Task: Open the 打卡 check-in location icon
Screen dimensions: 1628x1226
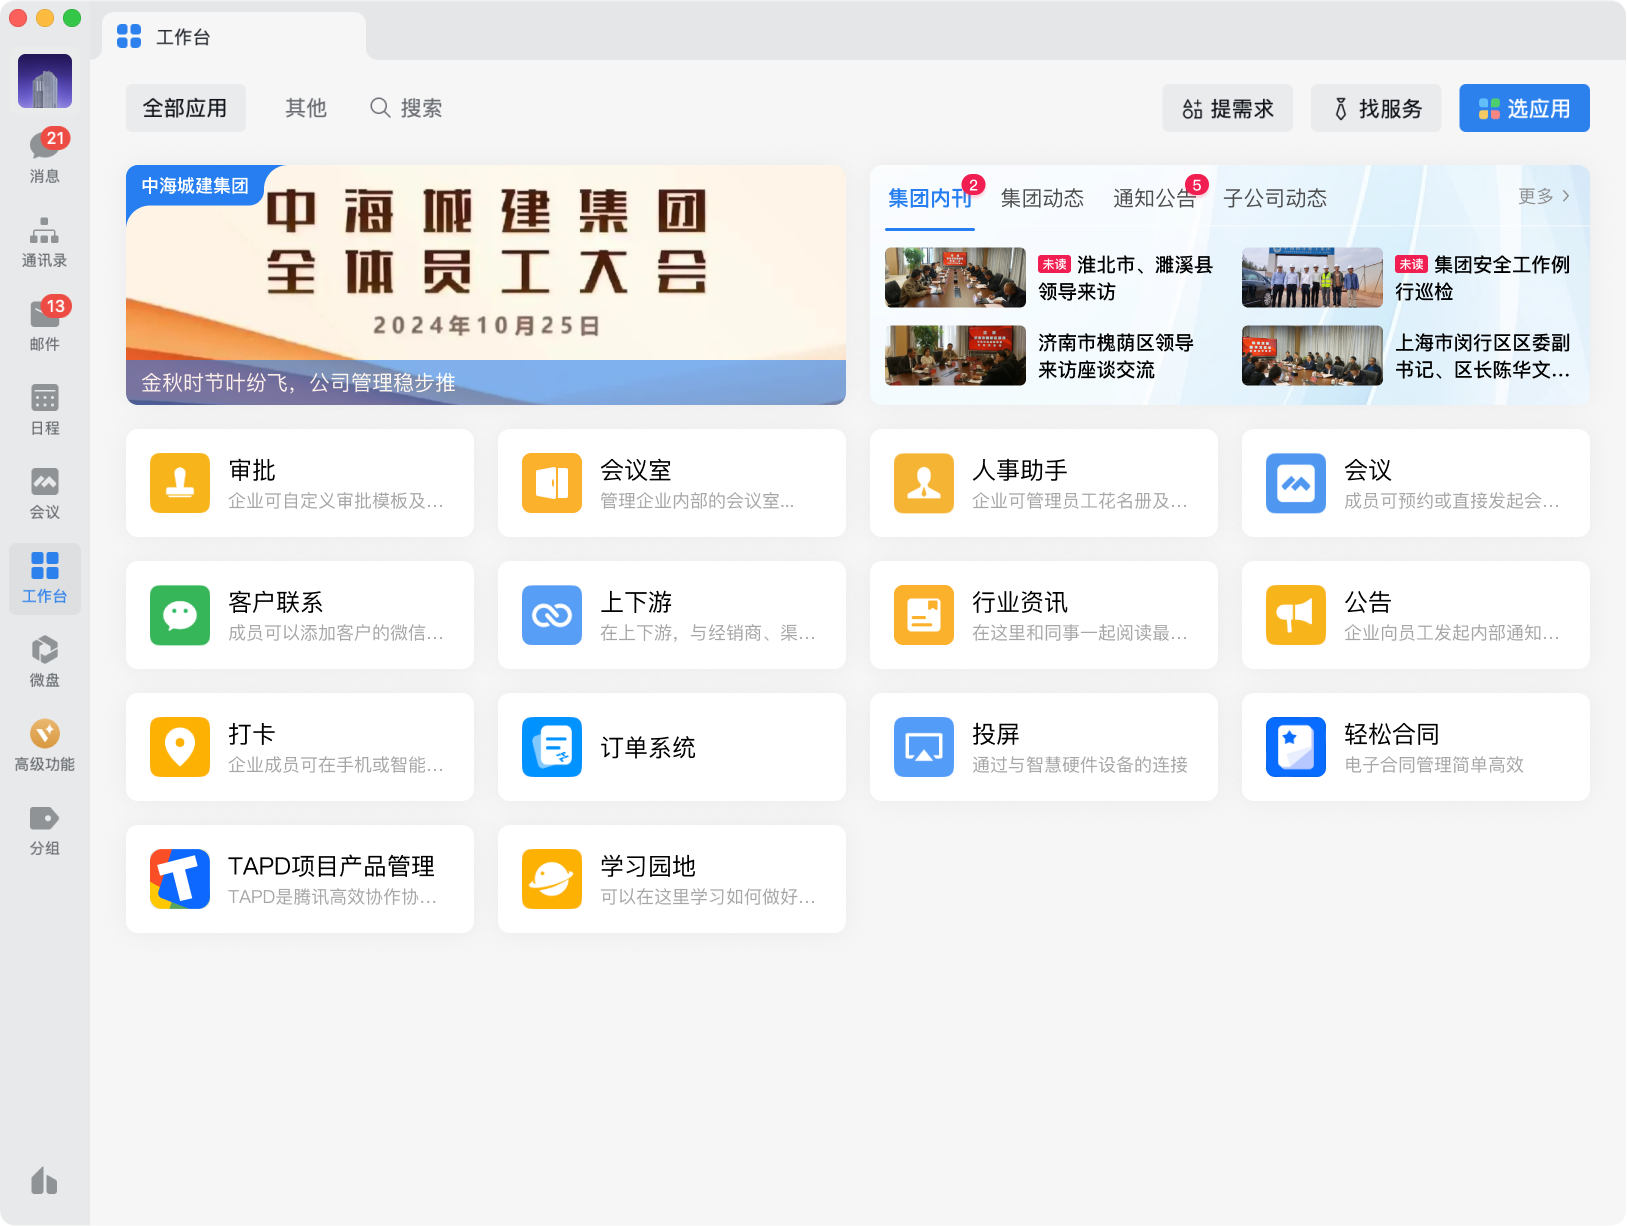Action: (180, 747)
